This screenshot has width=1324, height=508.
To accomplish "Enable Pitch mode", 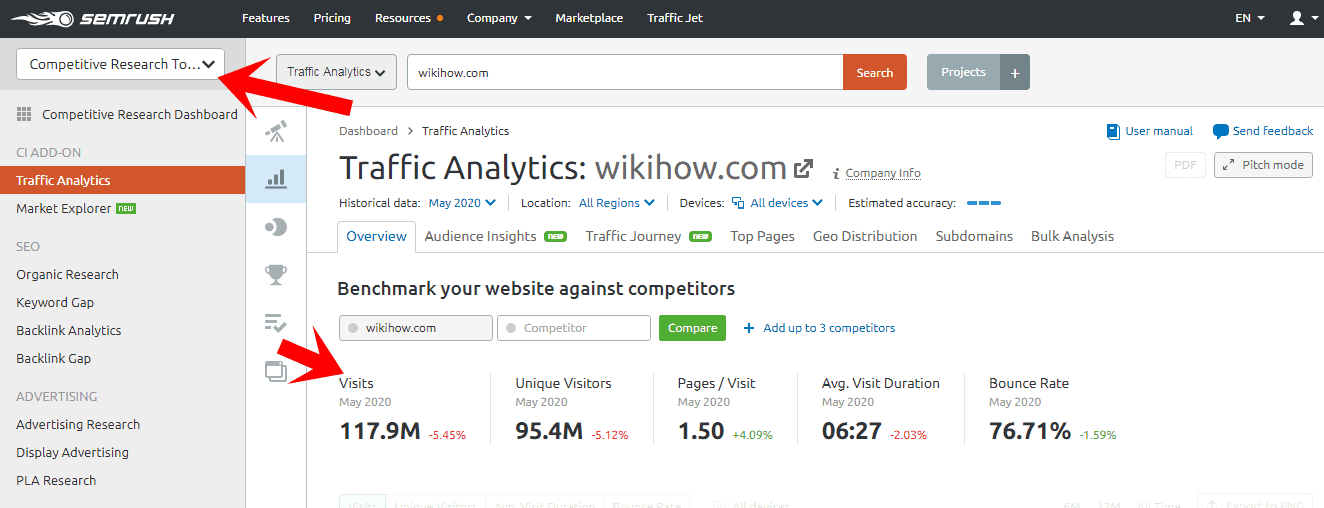I will tap(1263, 165).
